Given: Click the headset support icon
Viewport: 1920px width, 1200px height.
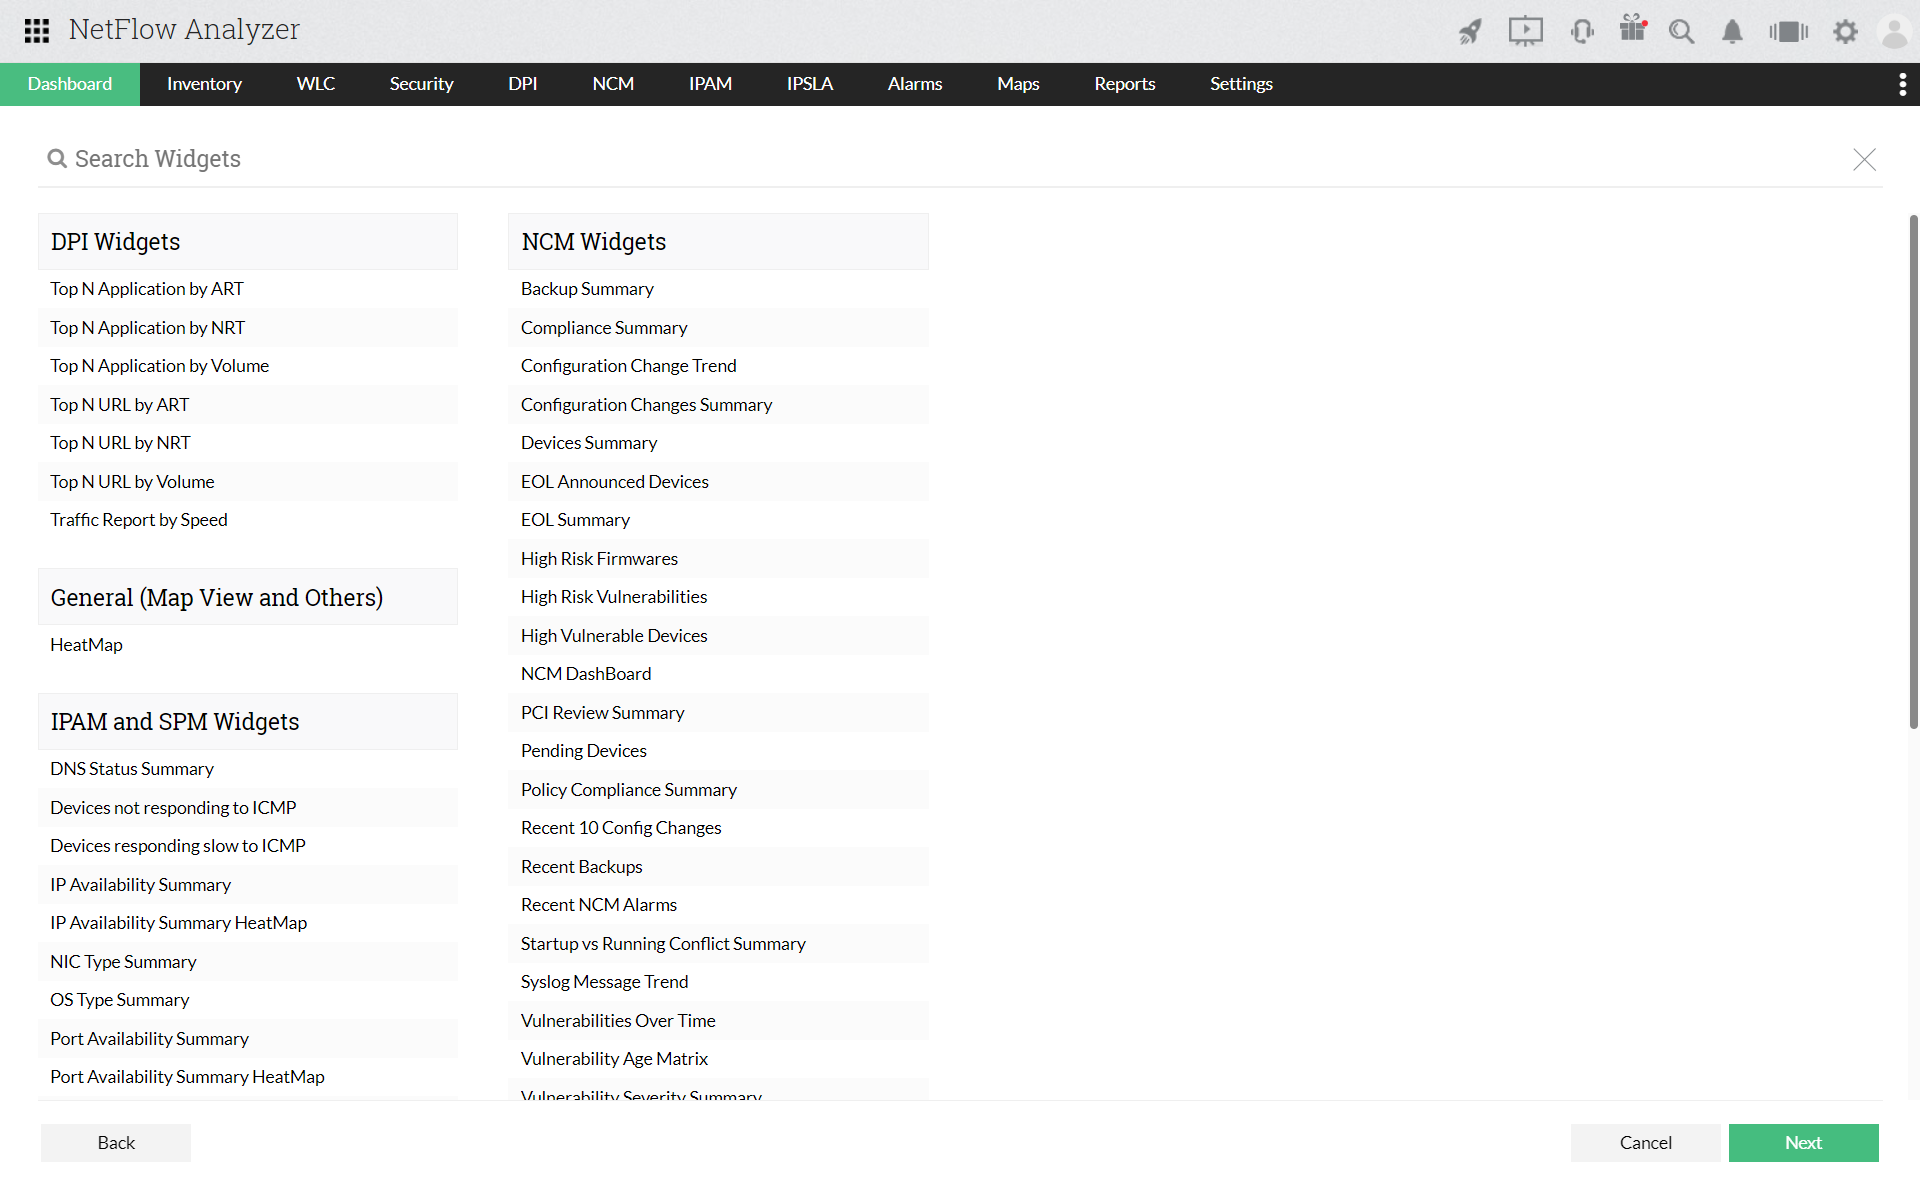Looking at the screenshot, I should (1581, 32).
